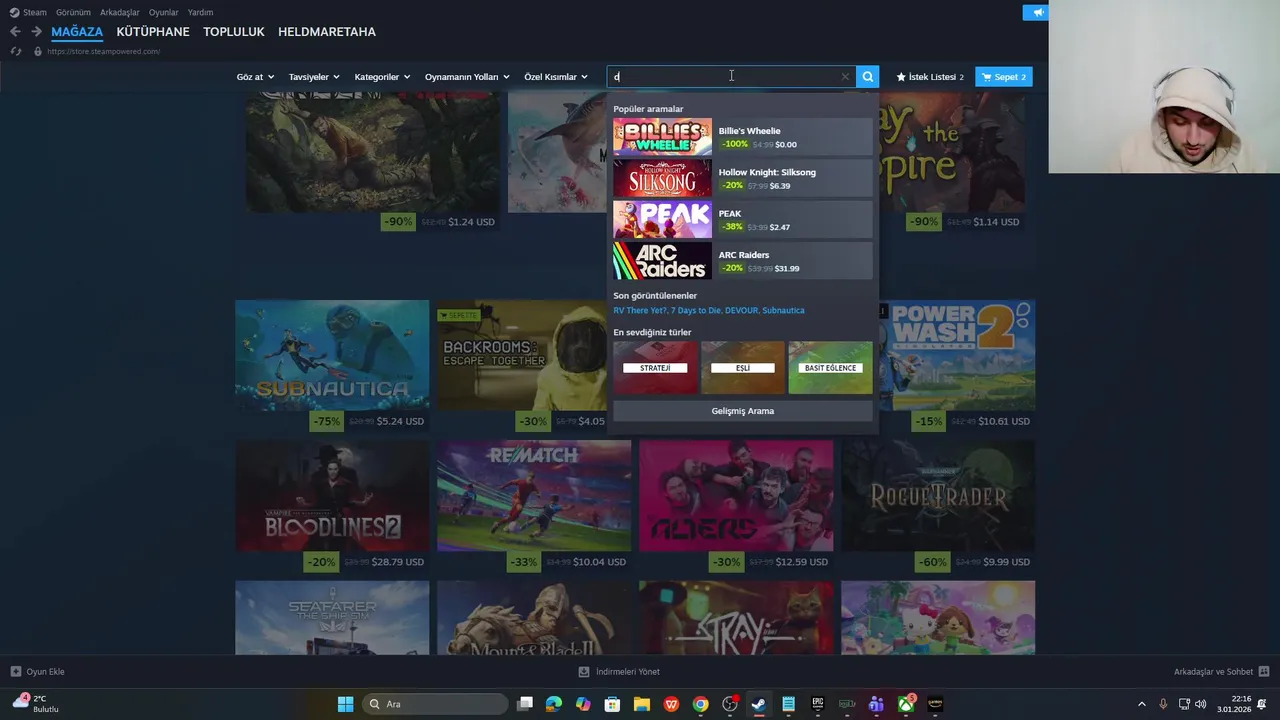Select ARC Raiders search suggestion

742,261
